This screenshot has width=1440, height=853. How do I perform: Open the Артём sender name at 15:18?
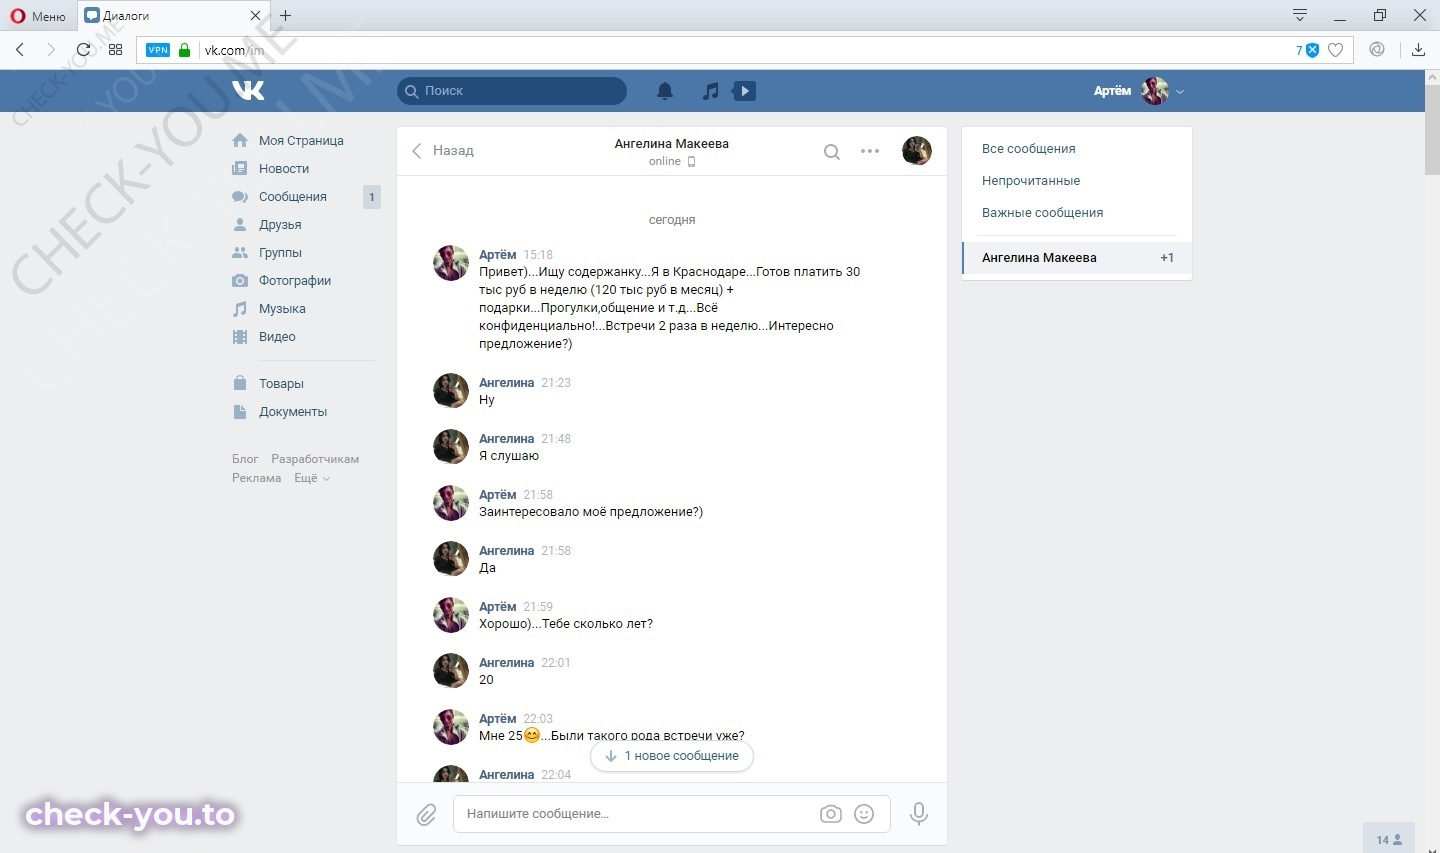point(498,255)
